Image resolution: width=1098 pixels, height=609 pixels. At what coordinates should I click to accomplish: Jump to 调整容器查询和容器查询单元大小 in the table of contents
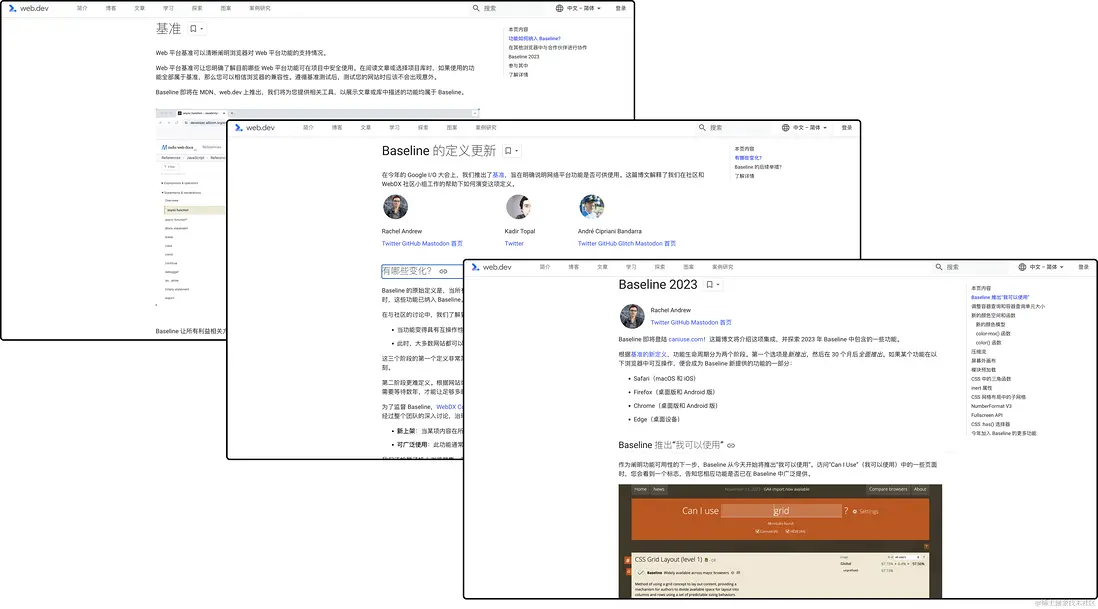click(1008, 307)
